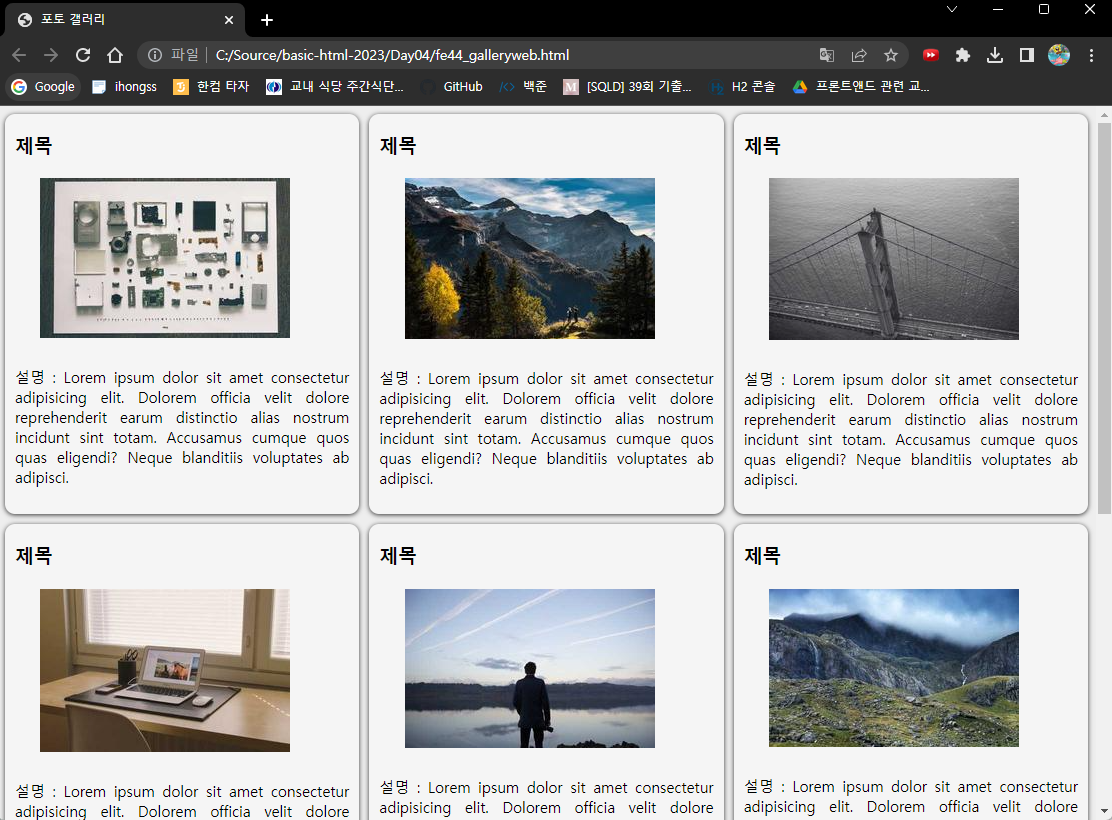Click the page vertical scrollbar thumb
Viewport: 1112px width, 820px height.
pos(1104,318)
